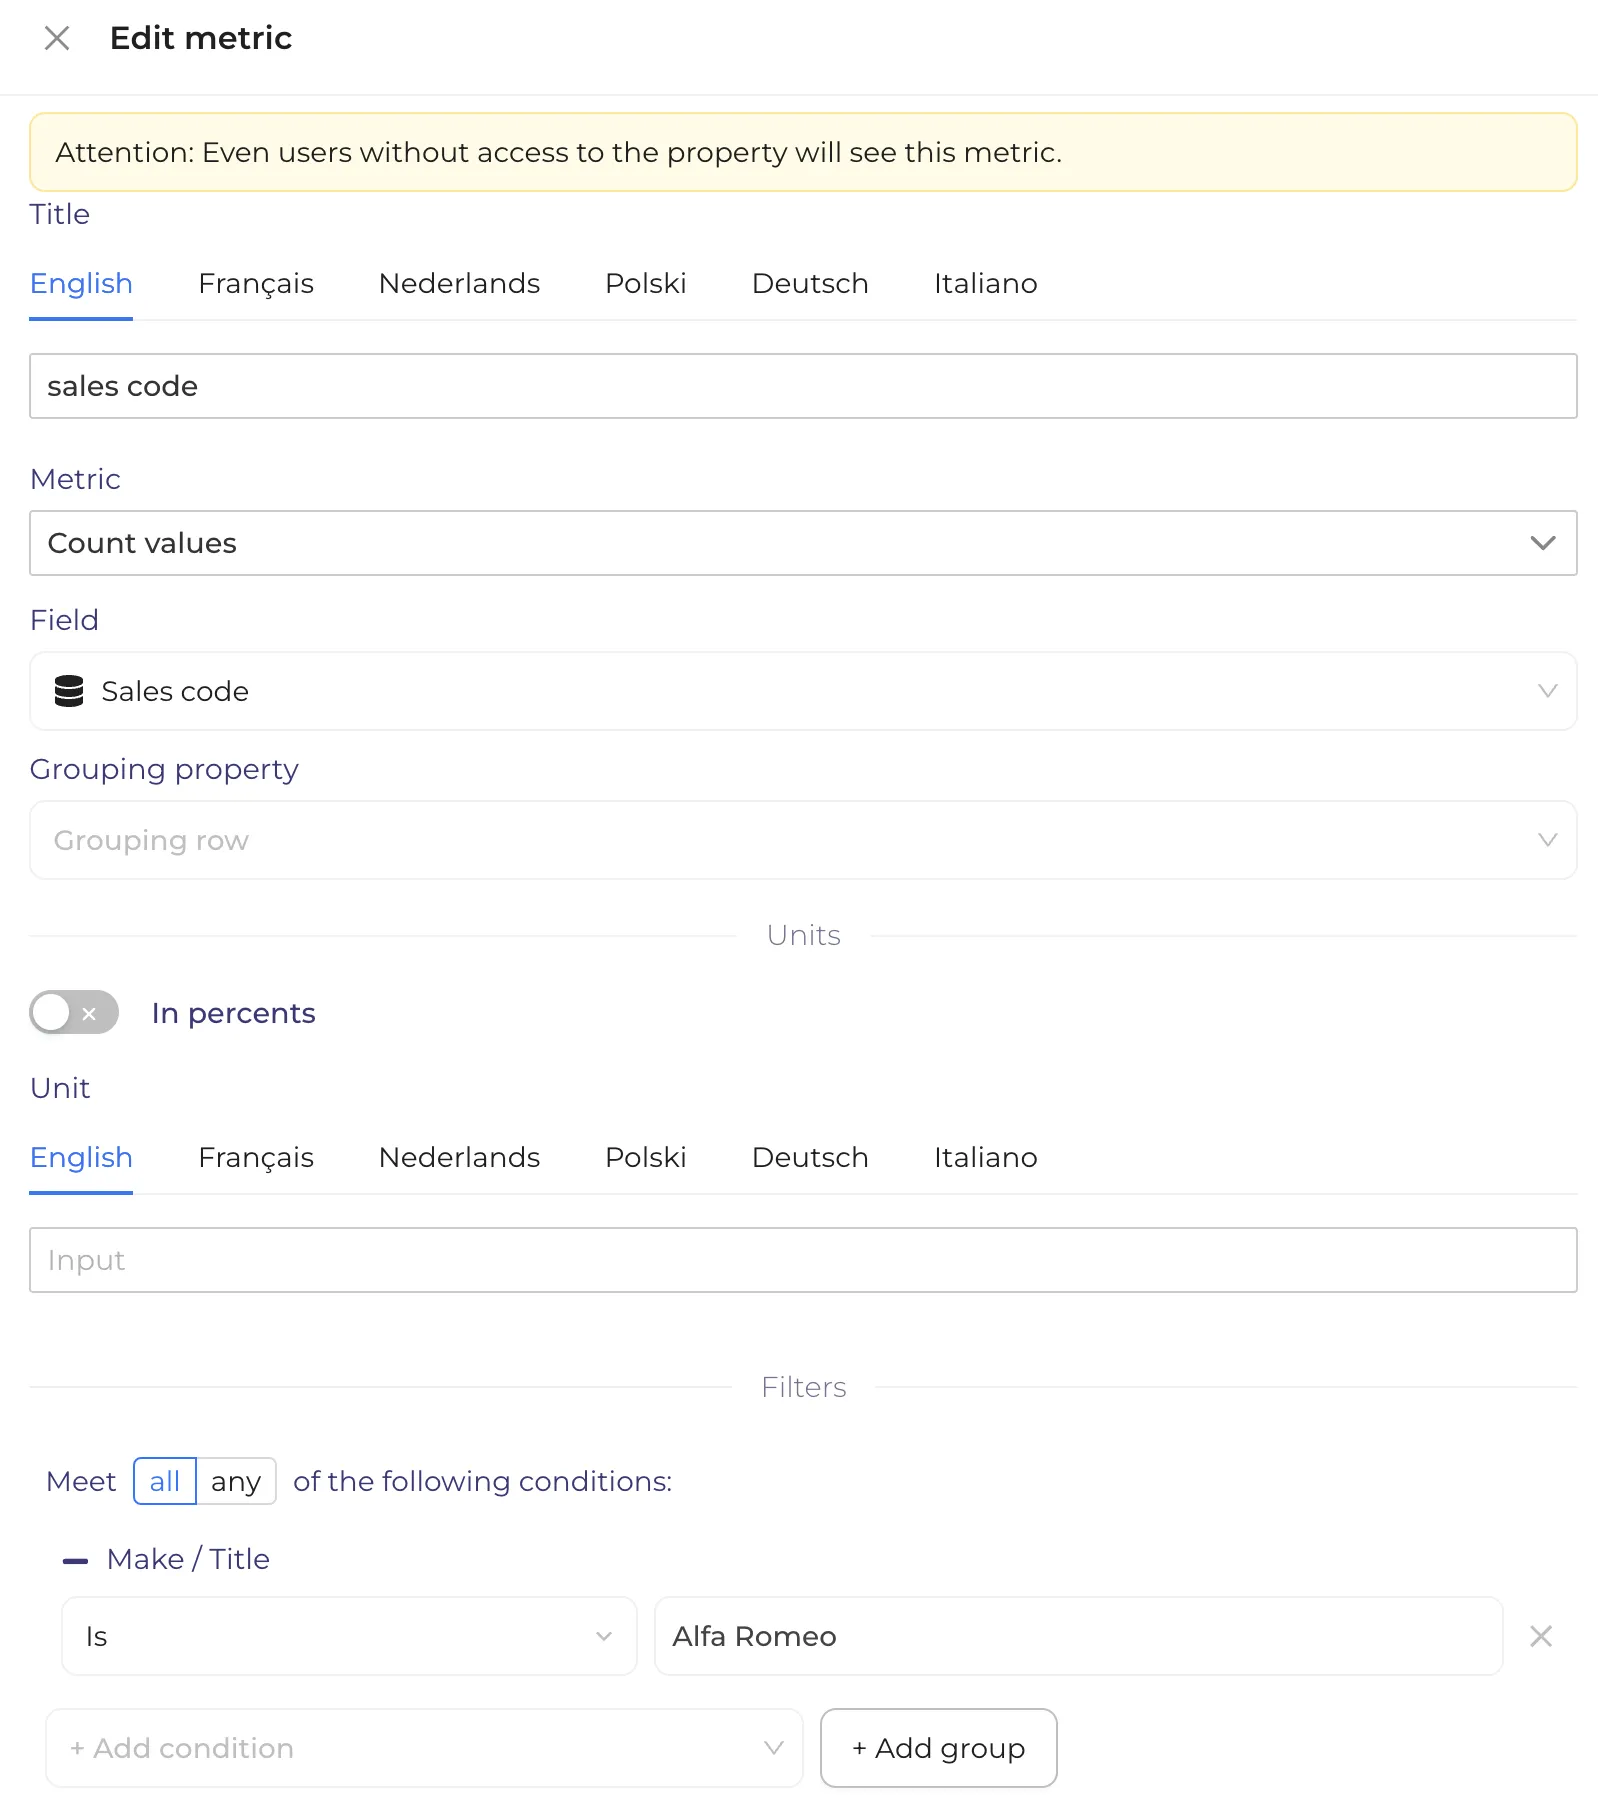Screen dimensions: 1598x1818
Task: Select the English tab under Unit
Action: [81, 1158]
